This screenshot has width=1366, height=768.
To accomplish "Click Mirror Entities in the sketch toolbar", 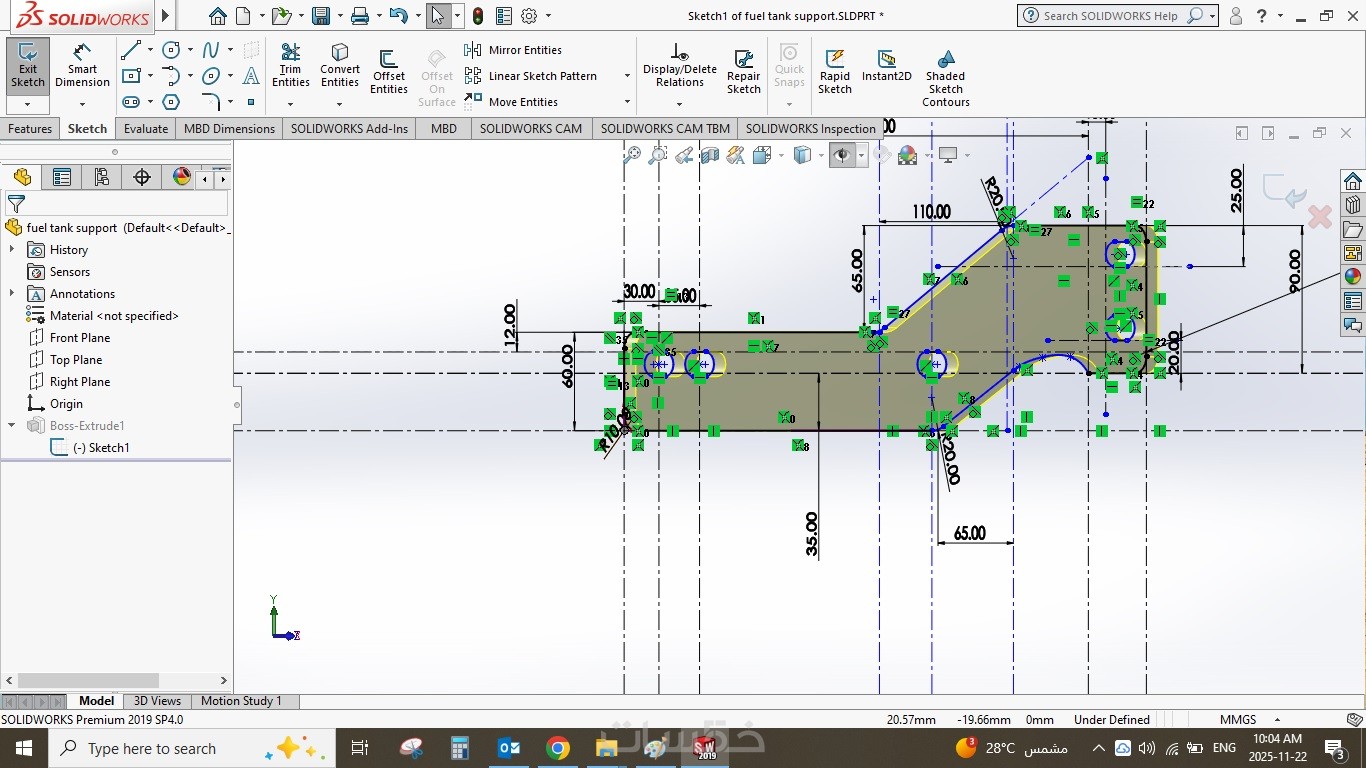I will coord(514,50).
